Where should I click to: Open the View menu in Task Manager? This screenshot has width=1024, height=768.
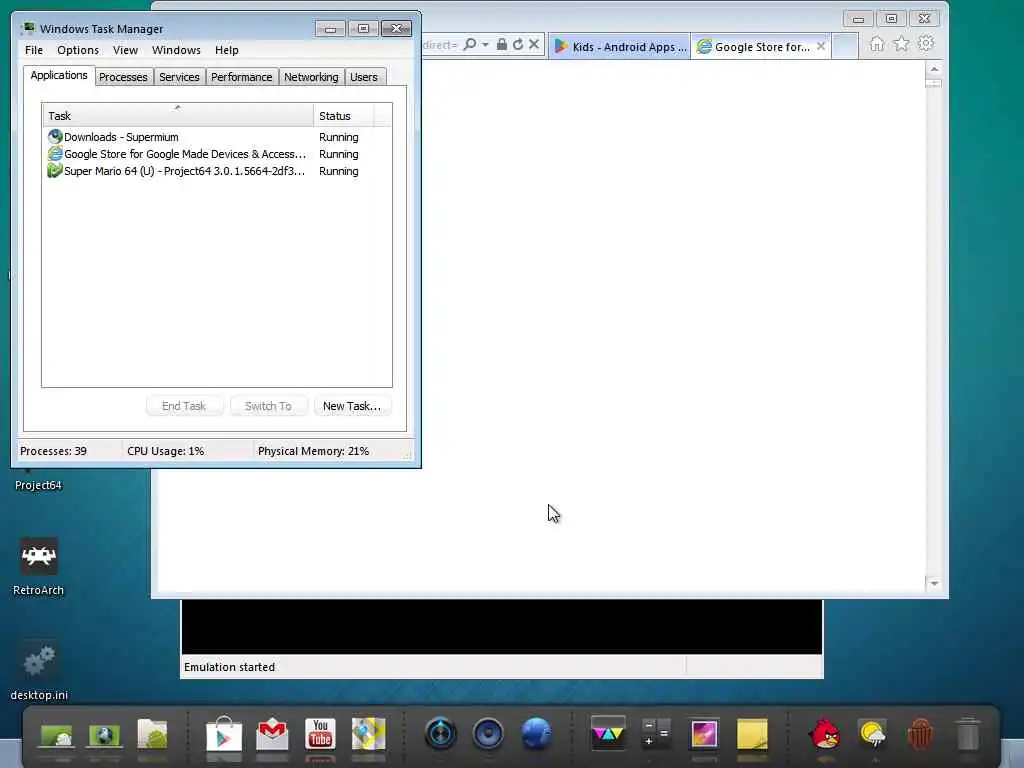coord(125,50)
